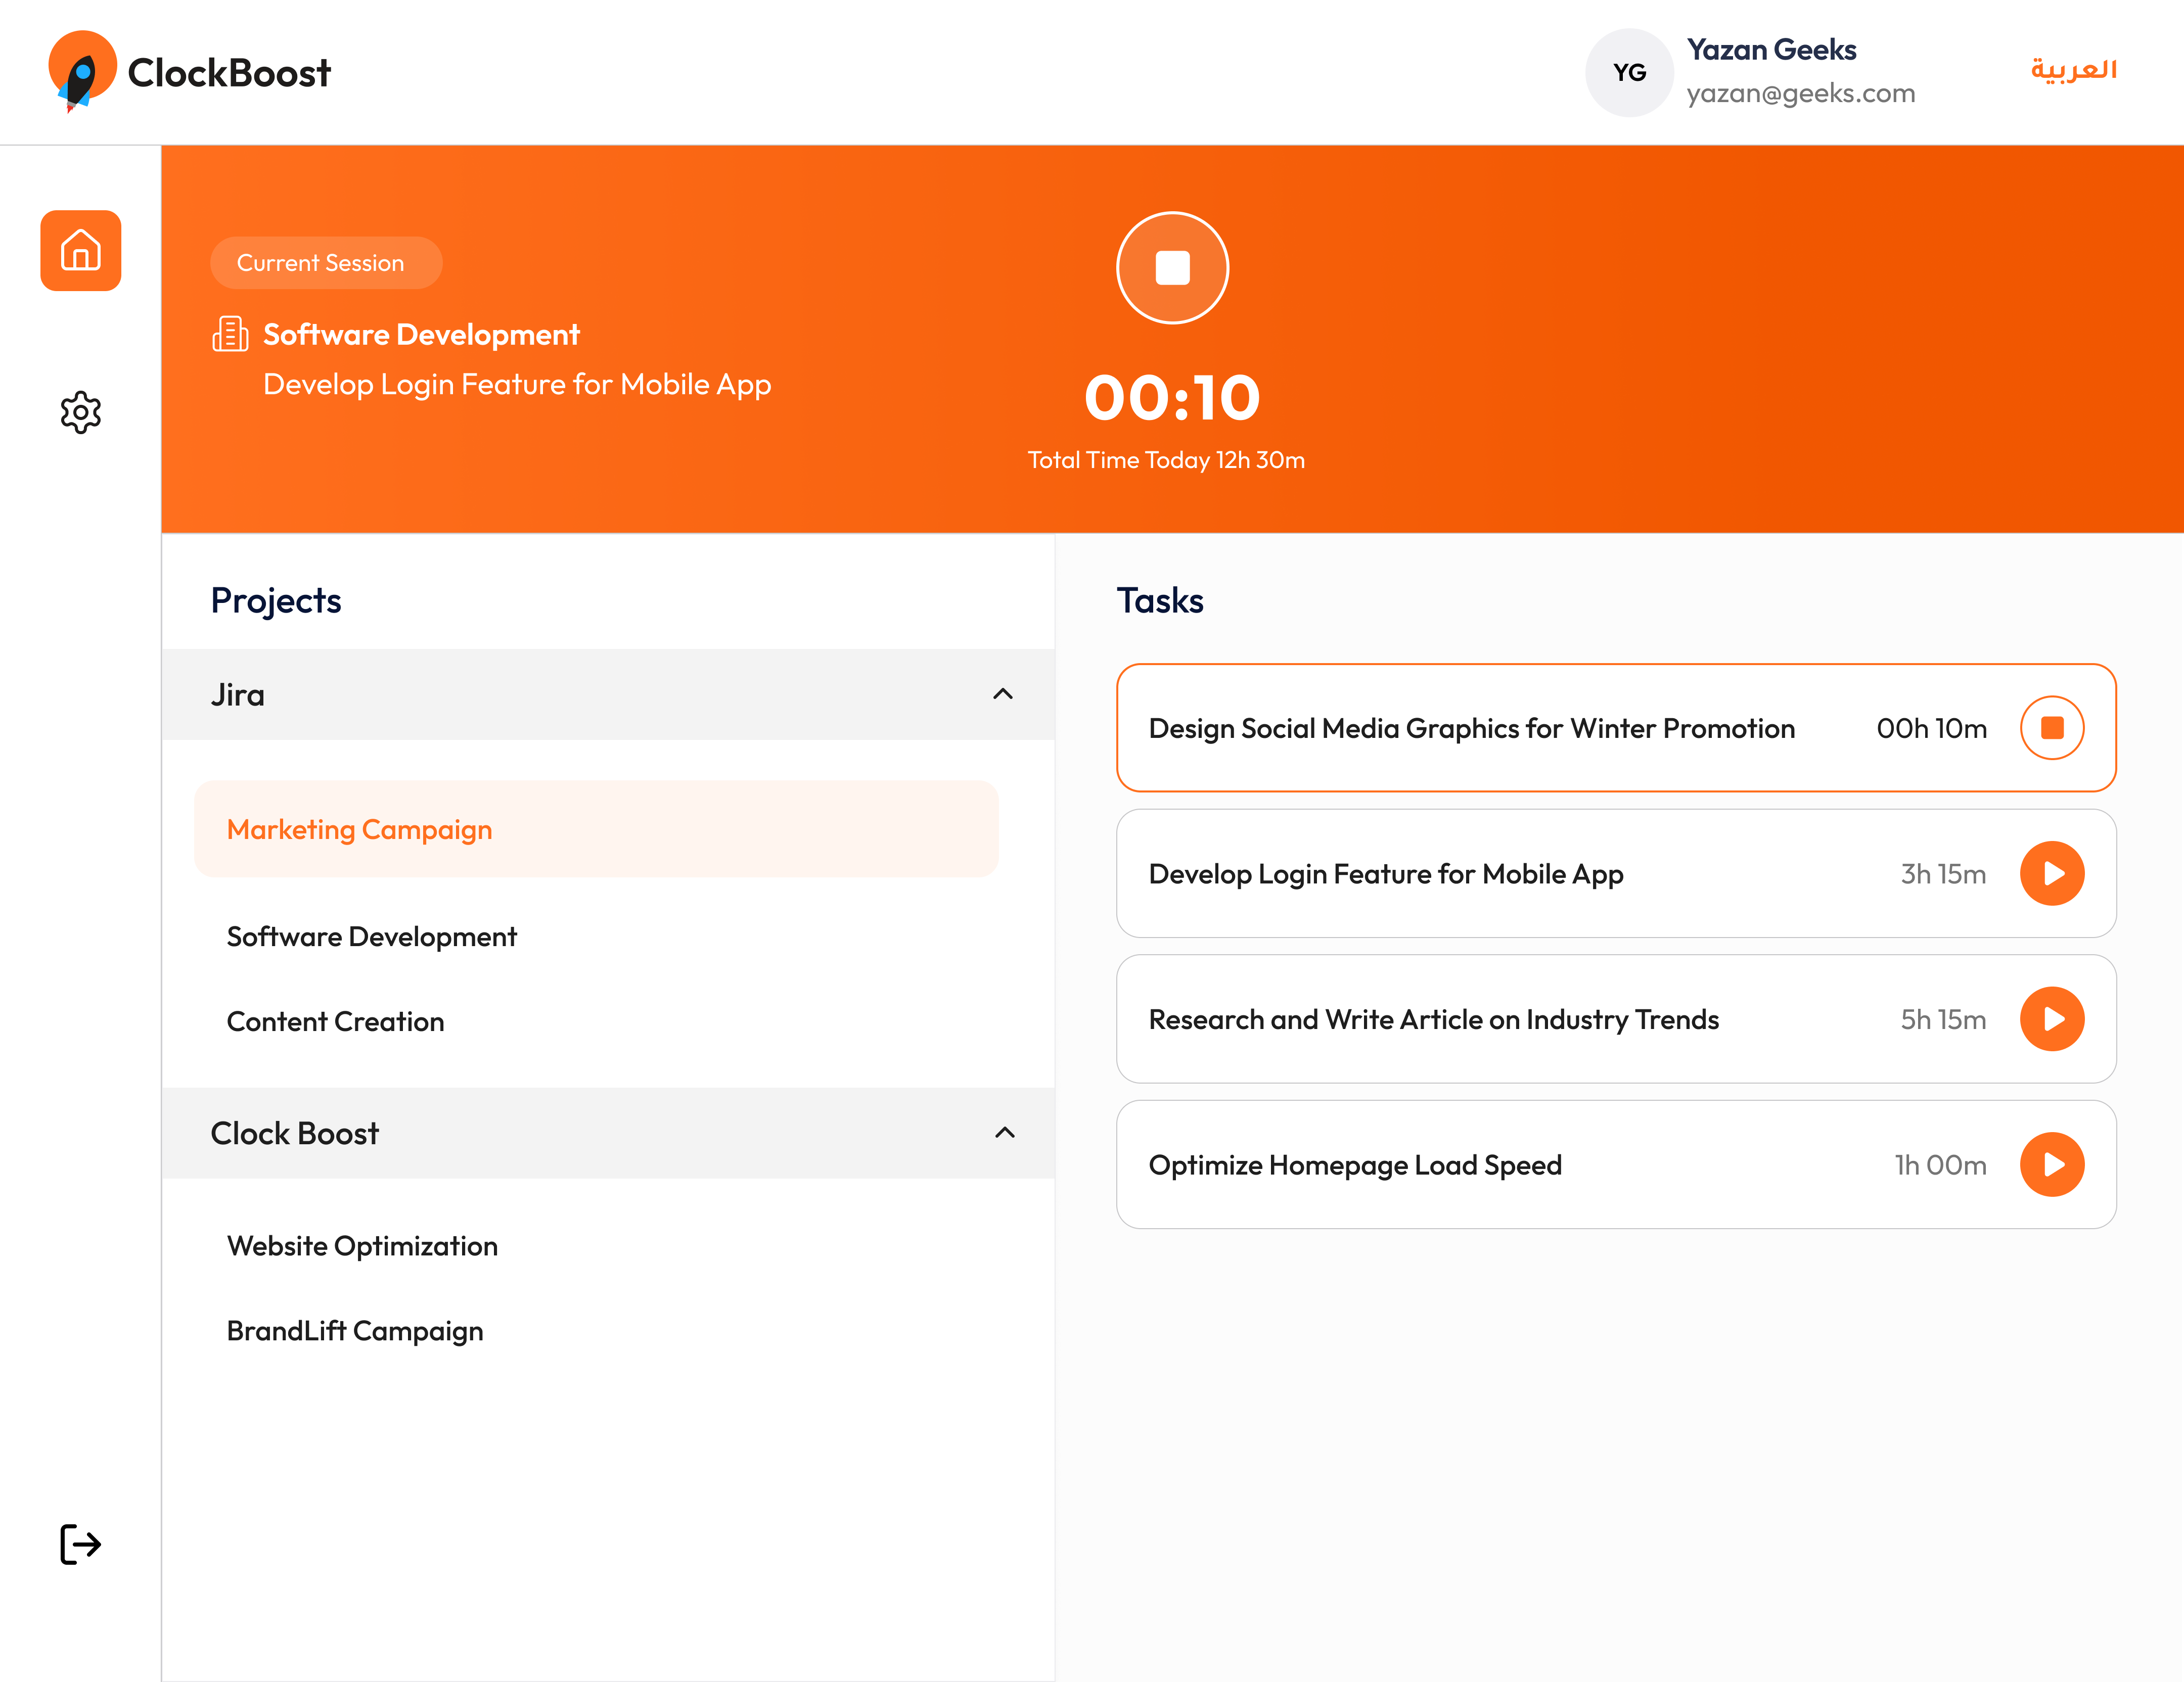Image resolution: width=2184 pixels, height=1682 pixels.
Task: Start Optimize Homepage Load Speed timer
Action: [x=2051, y=1165]
